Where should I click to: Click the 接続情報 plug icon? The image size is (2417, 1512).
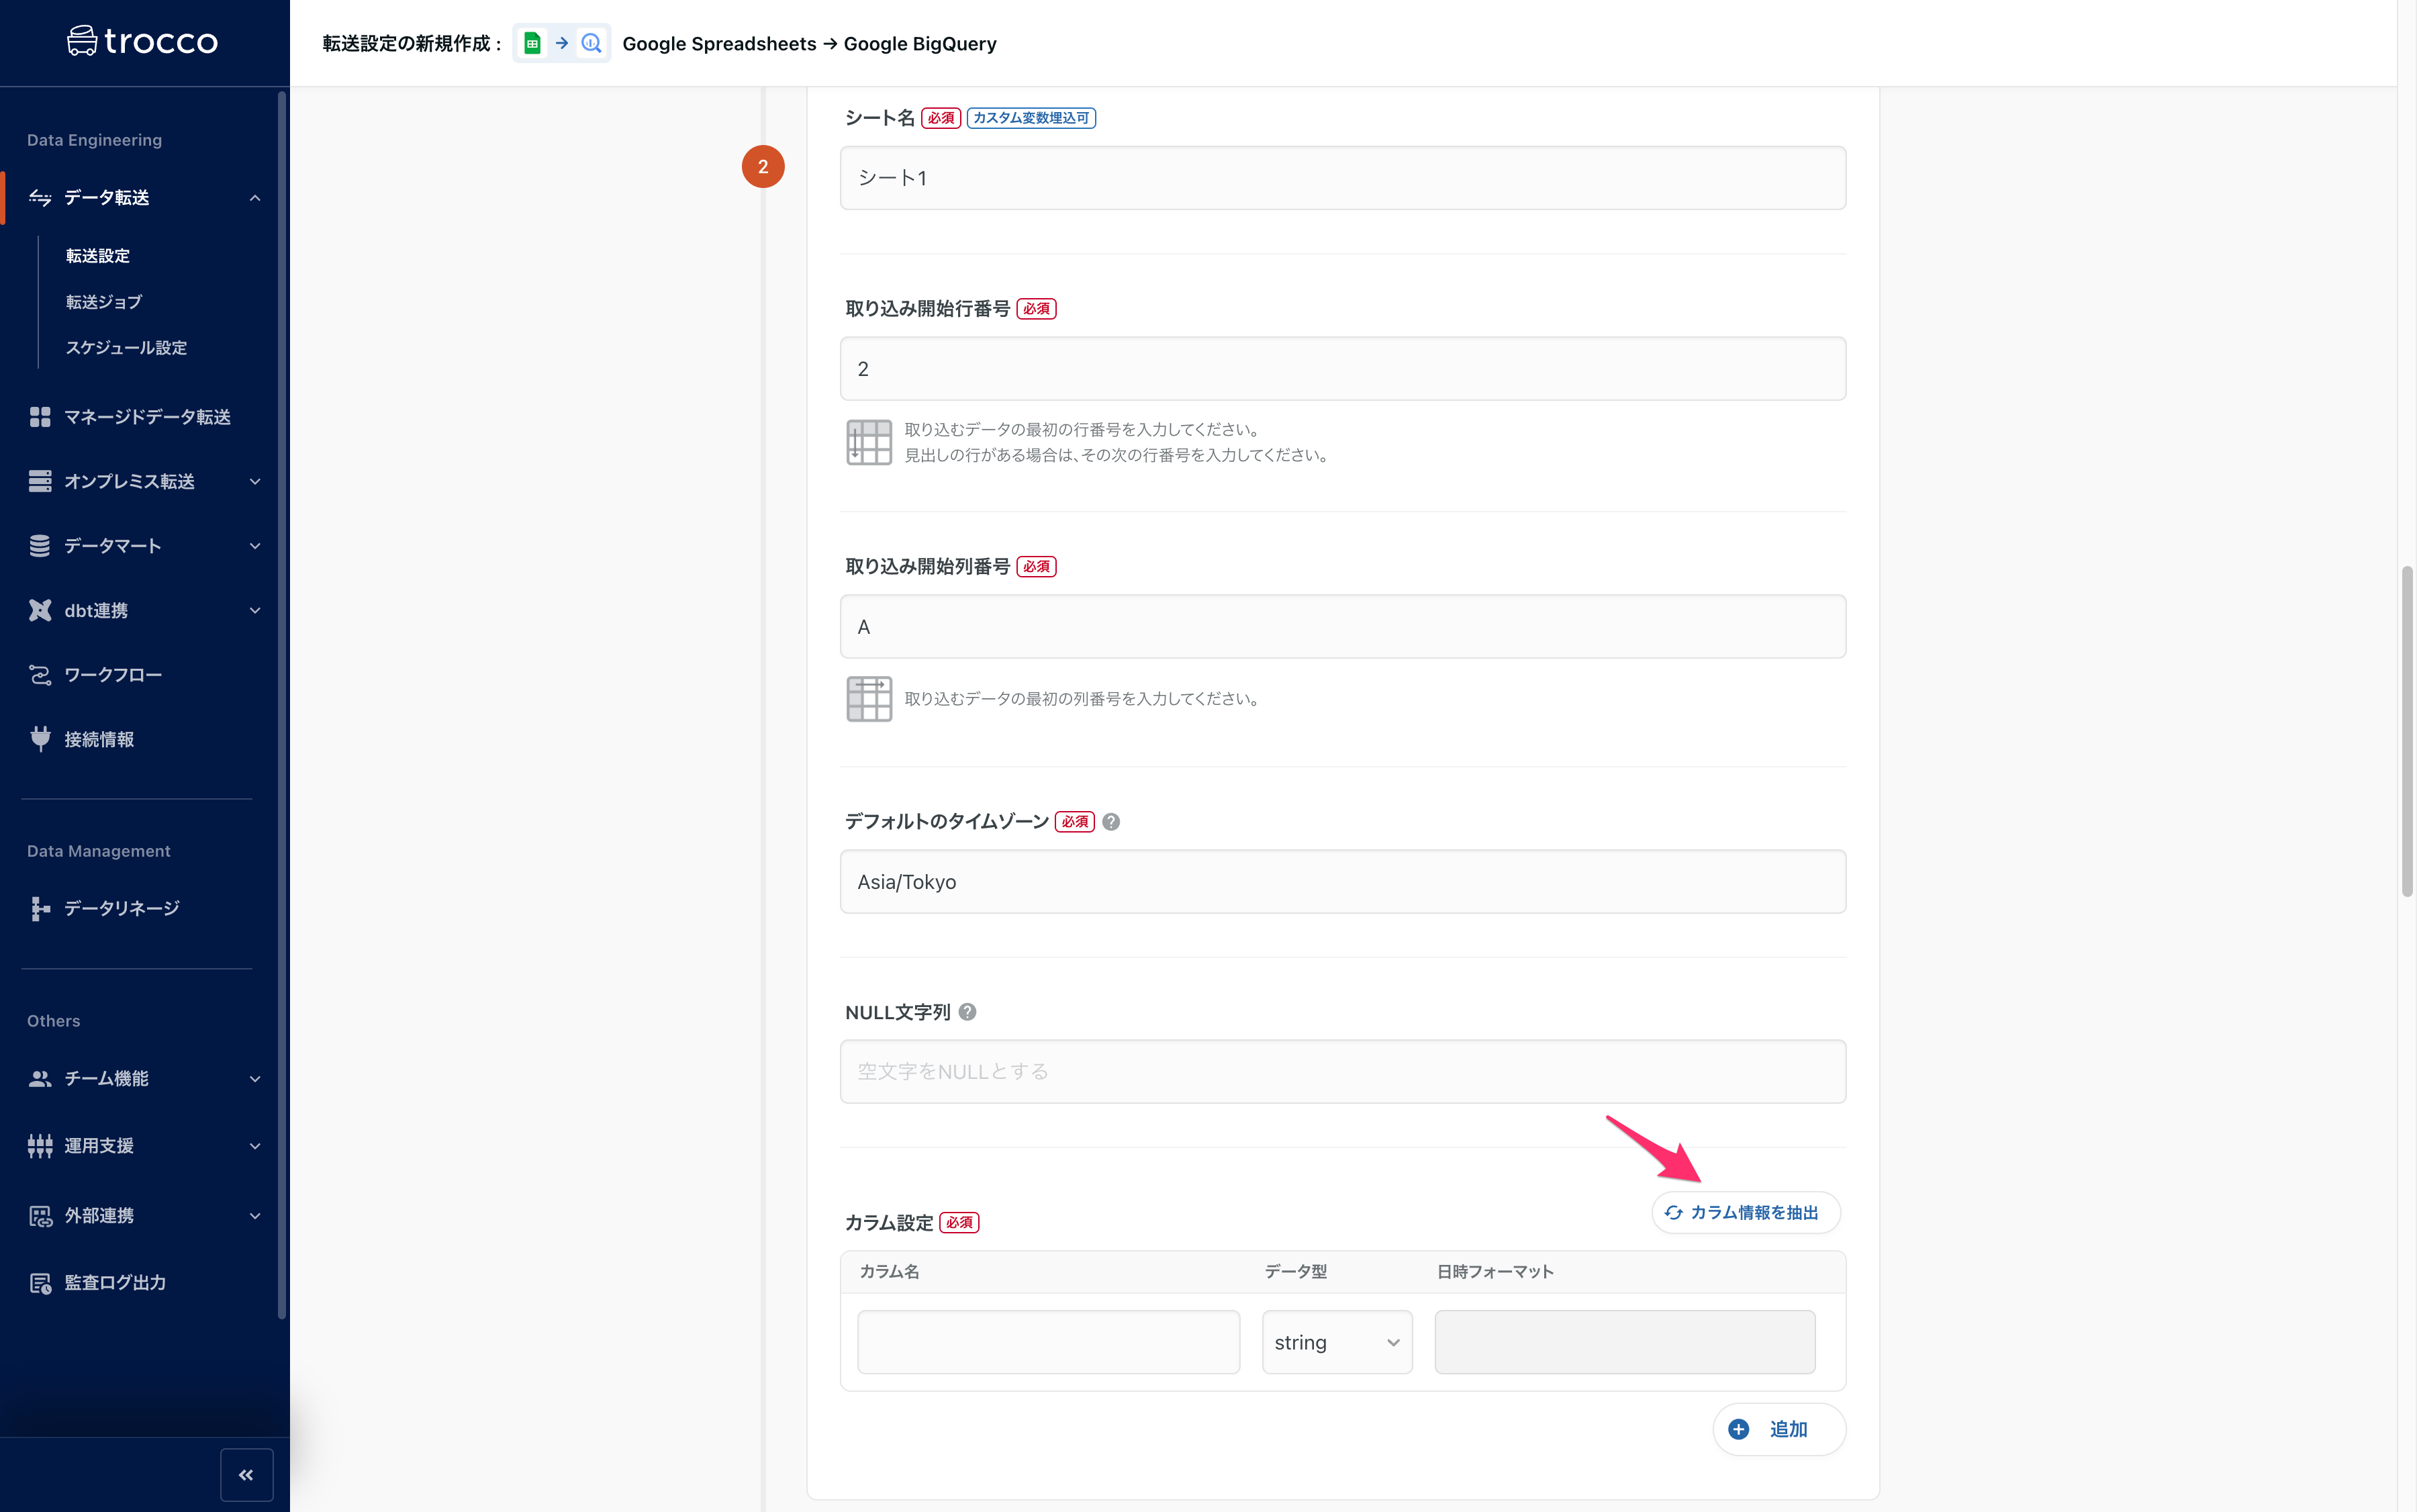point(40,739)
